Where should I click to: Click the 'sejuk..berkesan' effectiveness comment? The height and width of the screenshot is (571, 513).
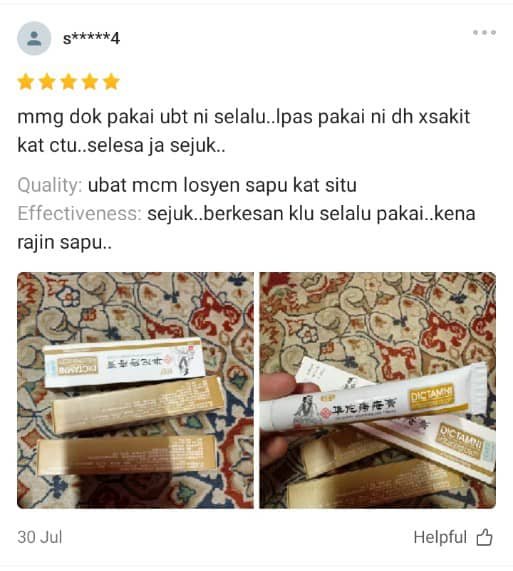[x=311, y=214]
